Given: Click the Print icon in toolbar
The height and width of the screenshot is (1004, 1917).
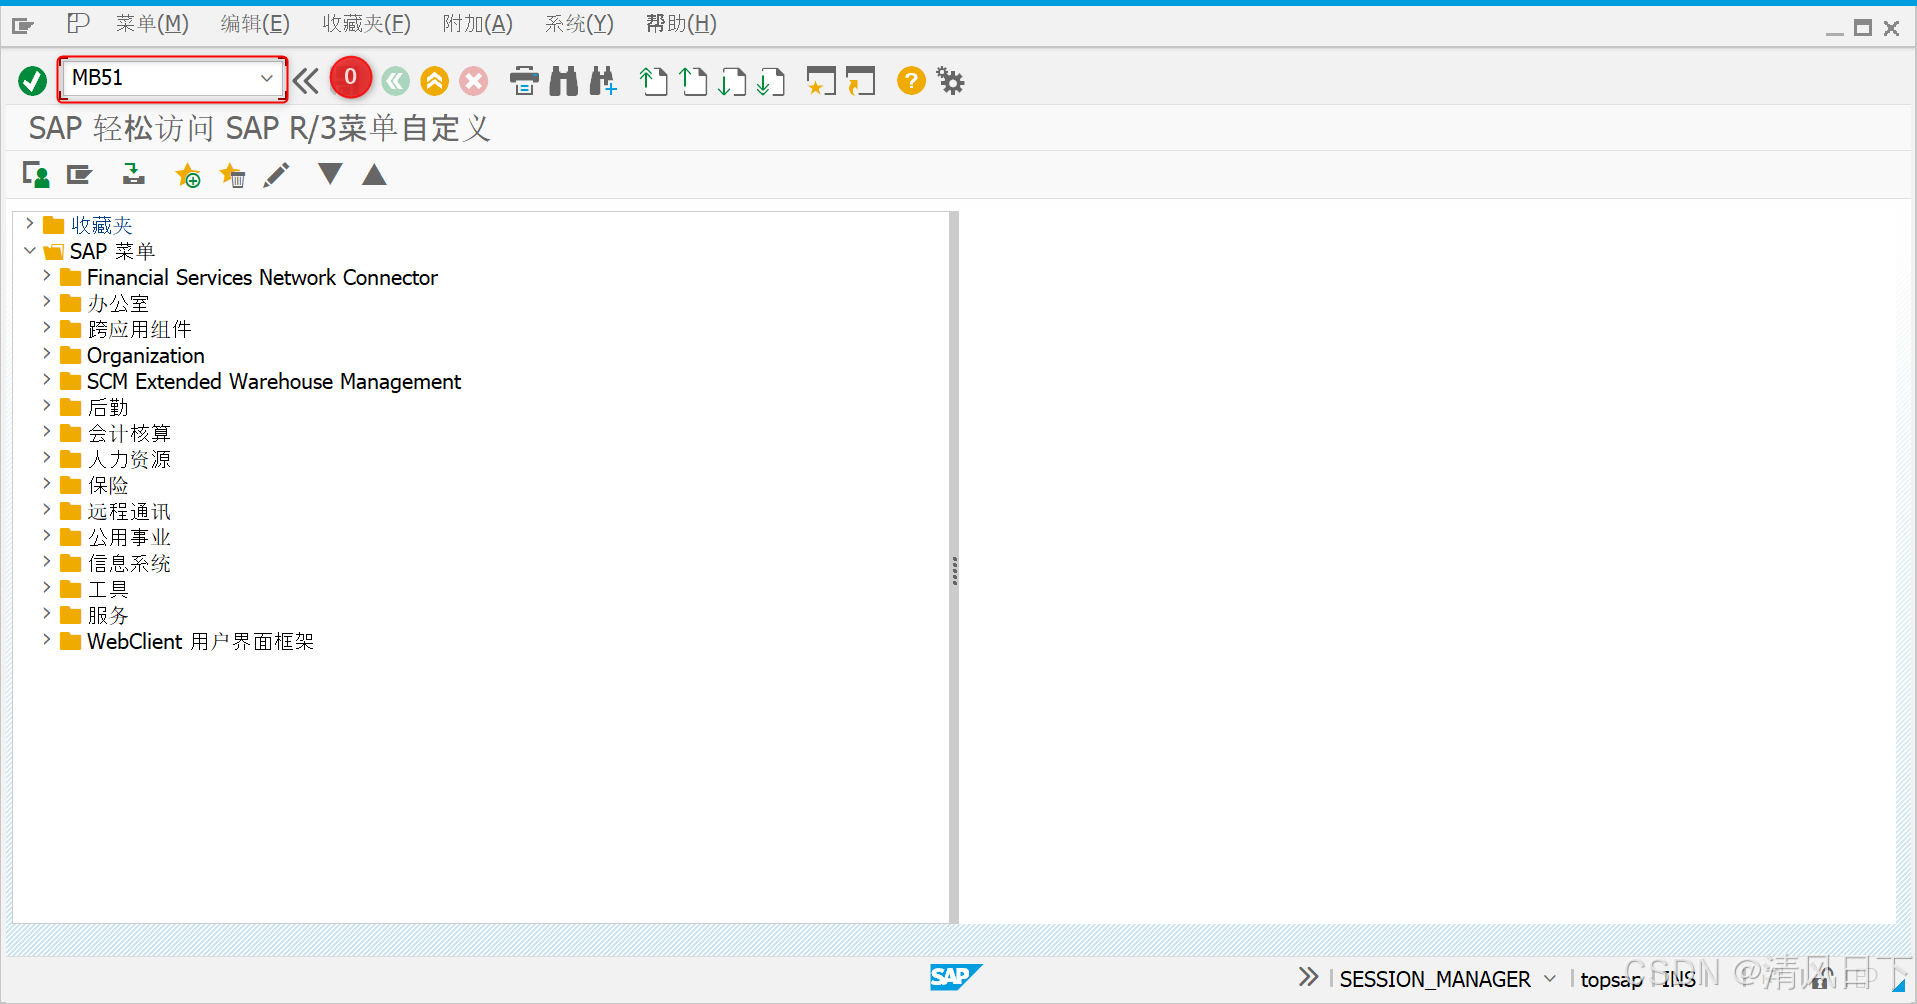Looking at the screenshot, I should [x=524, y=81].
